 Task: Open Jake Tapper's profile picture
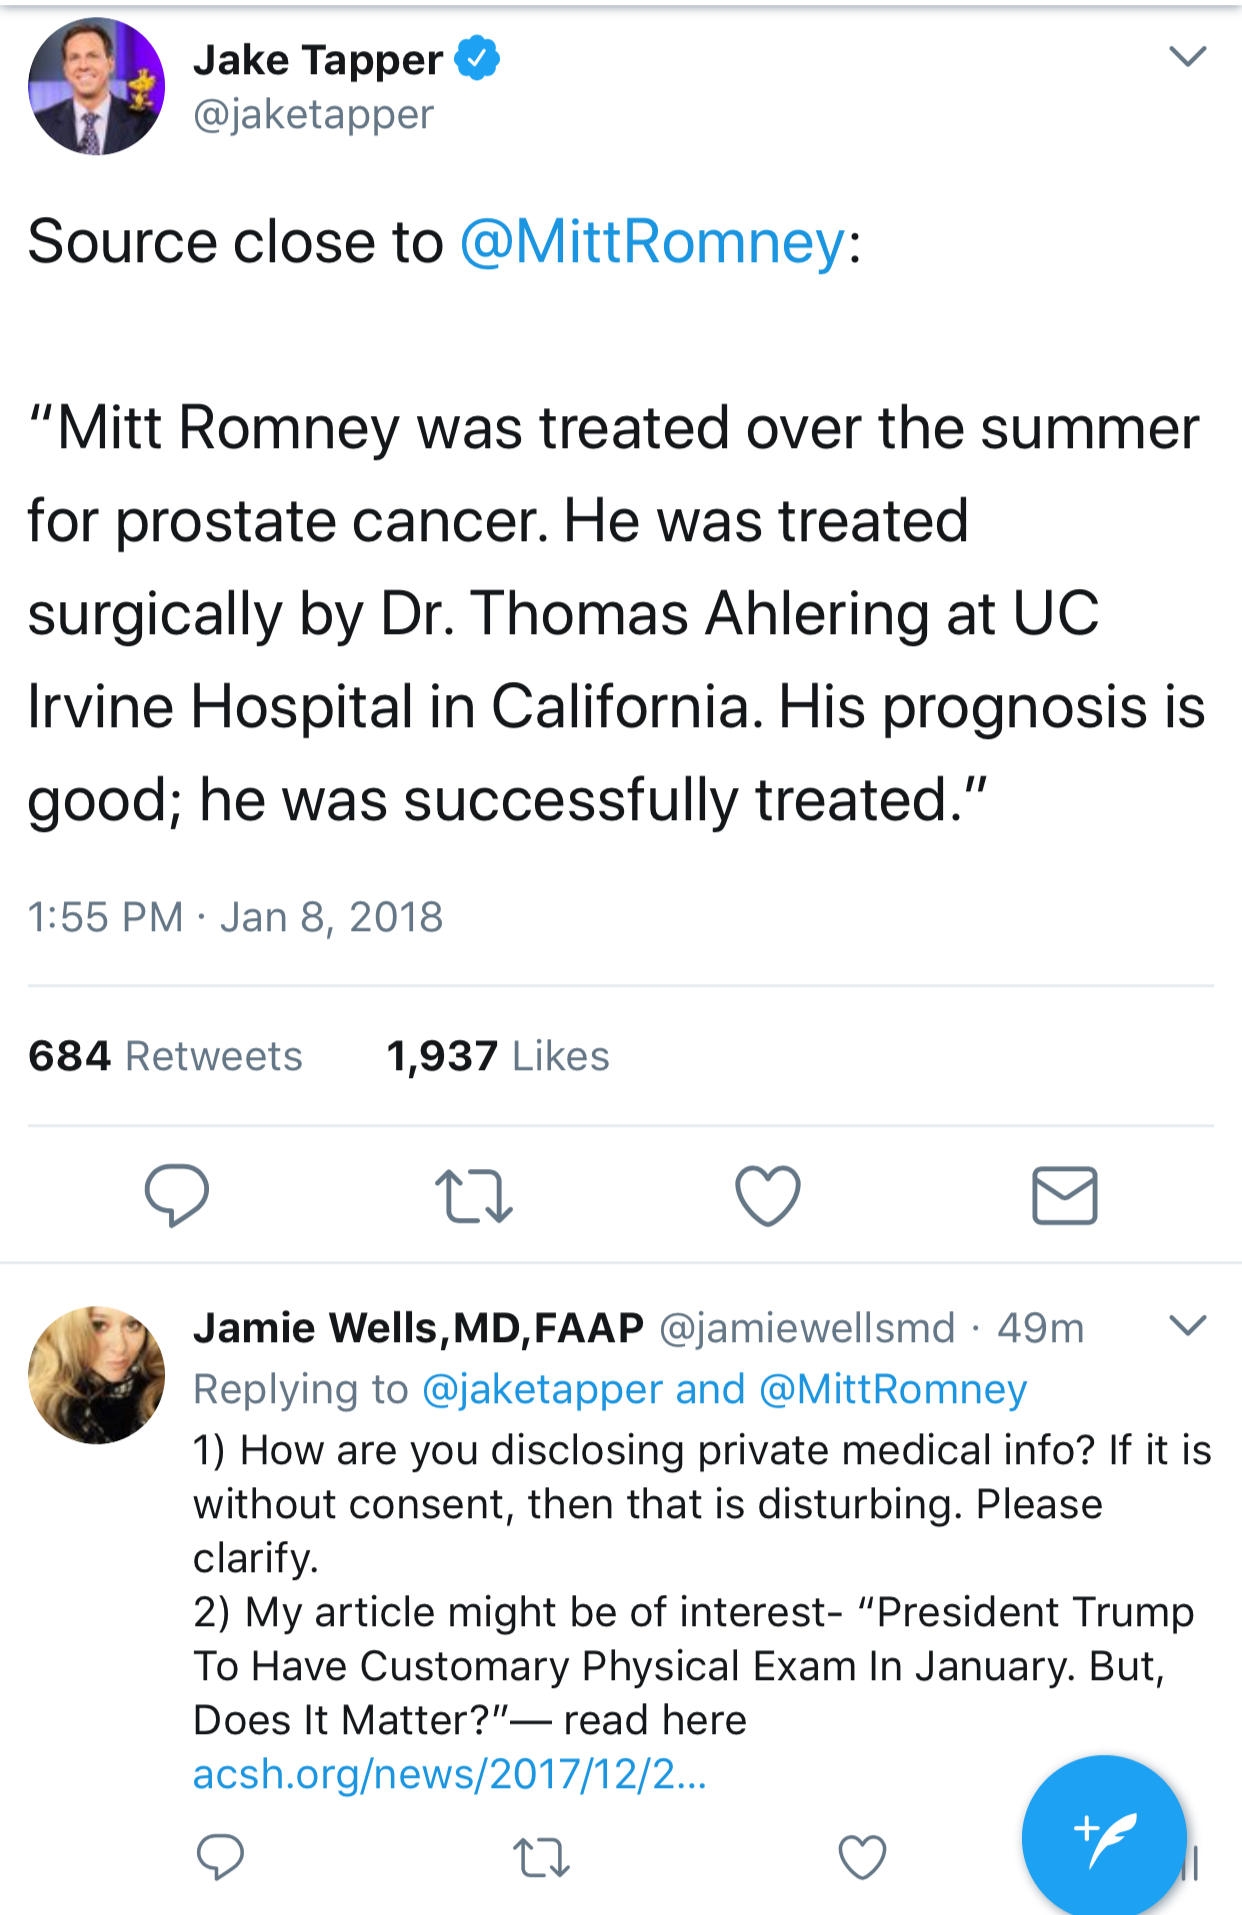click(97, 86)
